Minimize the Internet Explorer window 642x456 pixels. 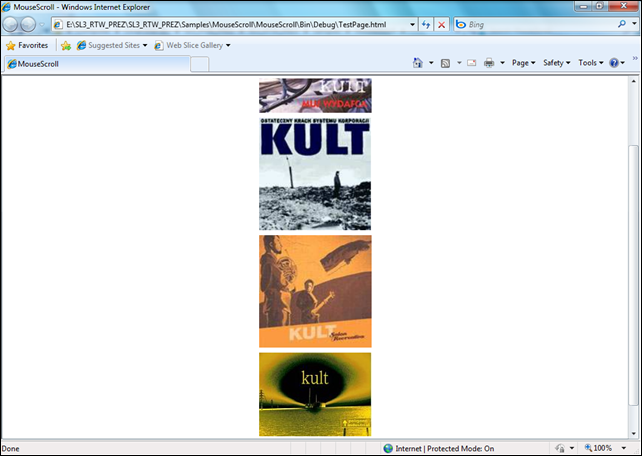[583, 7]
